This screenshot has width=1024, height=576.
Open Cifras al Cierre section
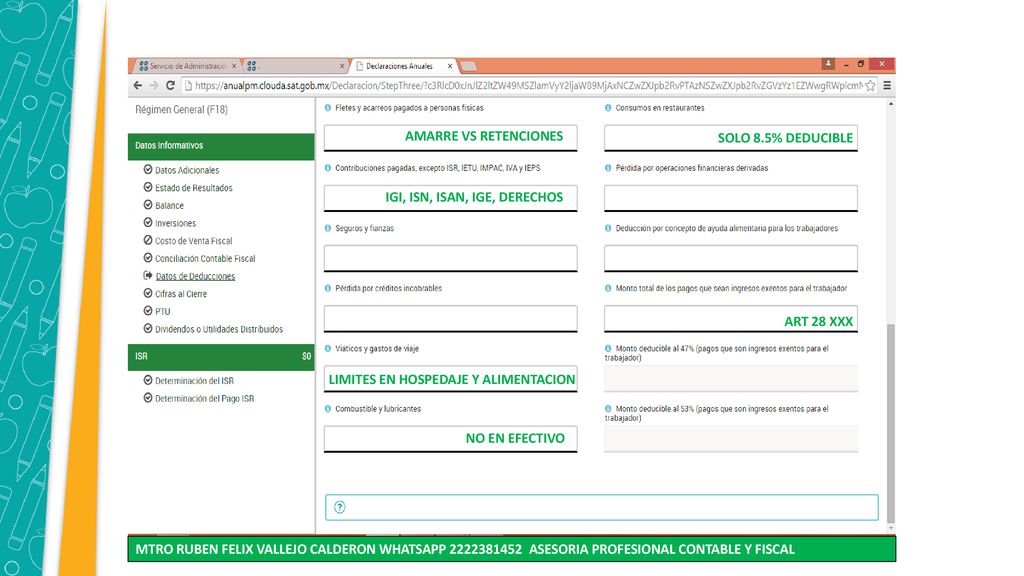coord(181,294)
